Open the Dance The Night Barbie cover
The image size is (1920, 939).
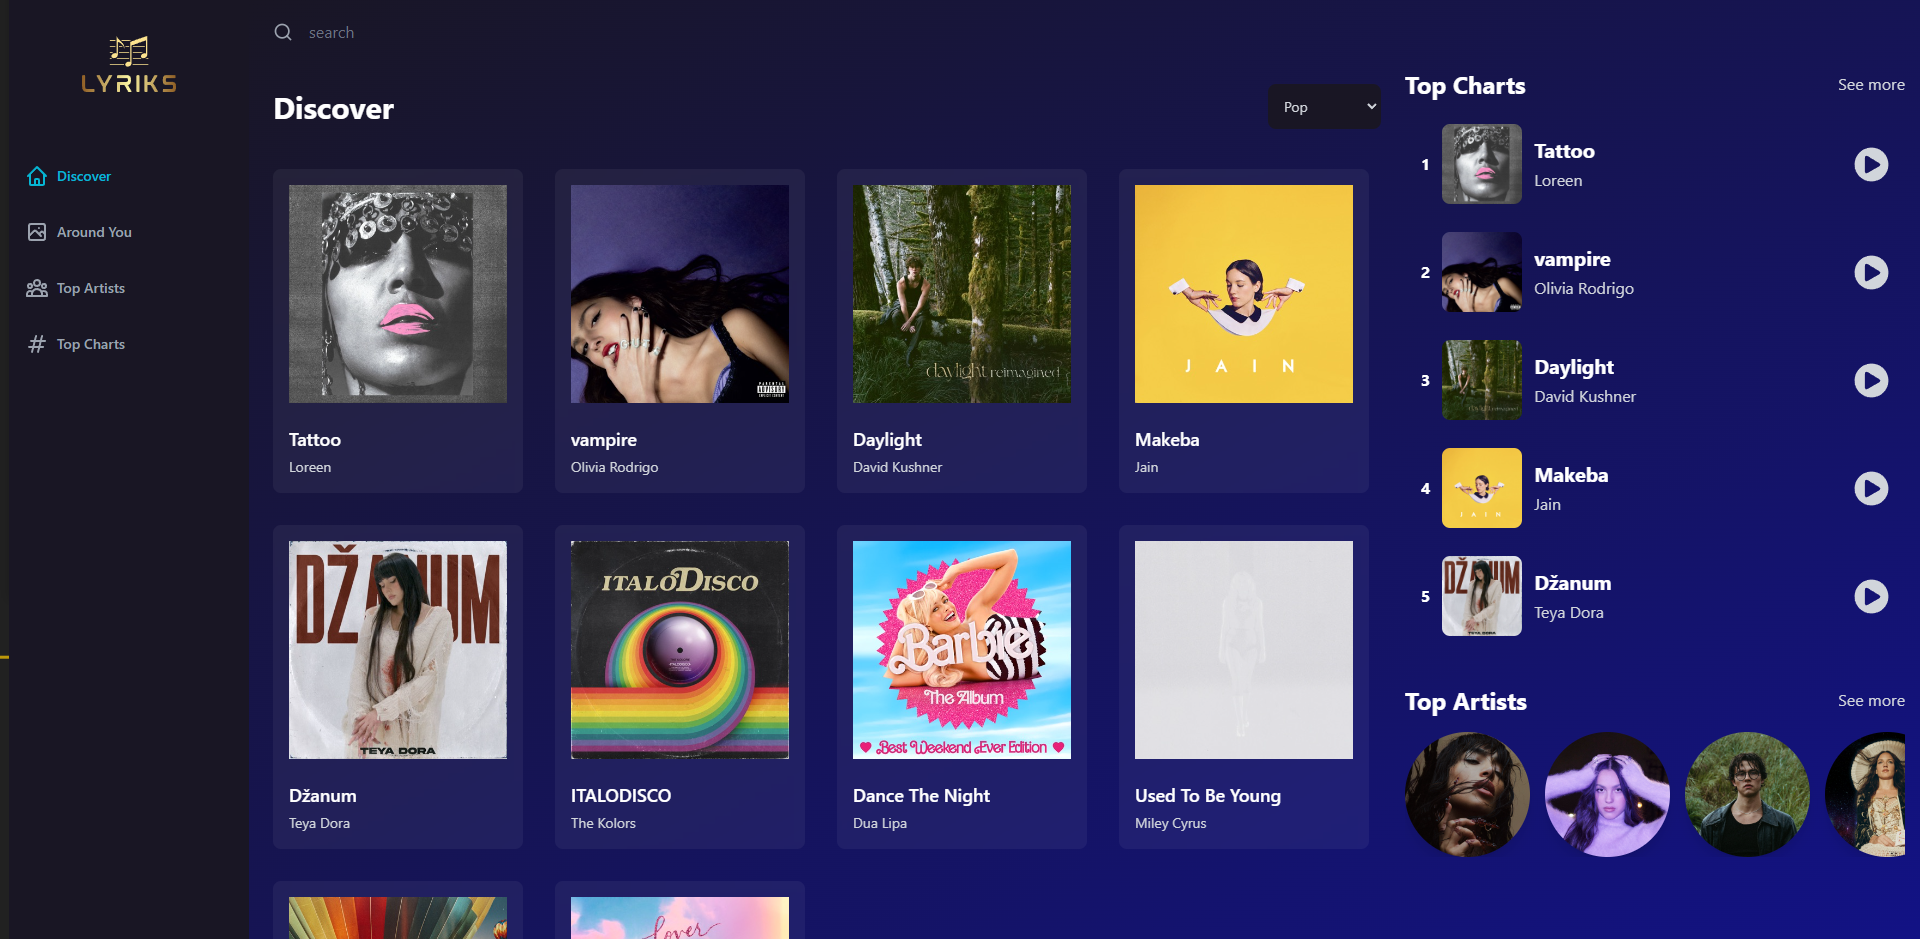962,650
